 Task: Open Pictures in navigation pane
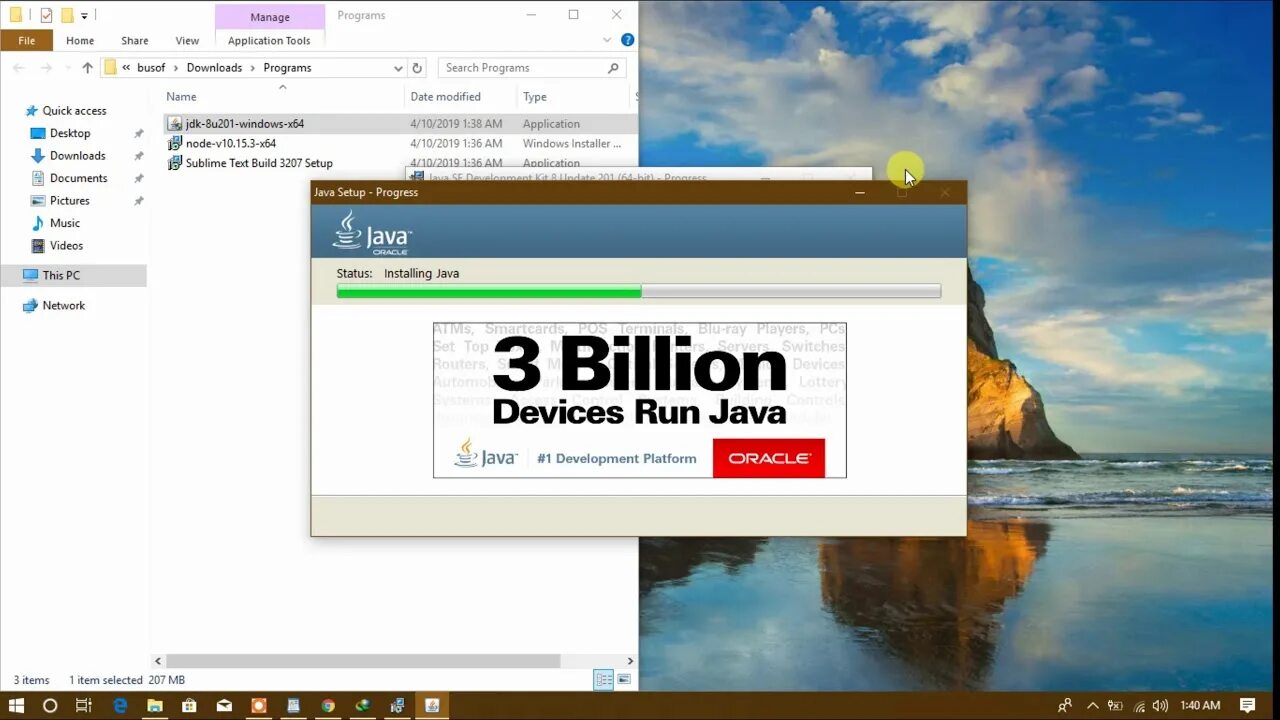(x=69, y=201)
